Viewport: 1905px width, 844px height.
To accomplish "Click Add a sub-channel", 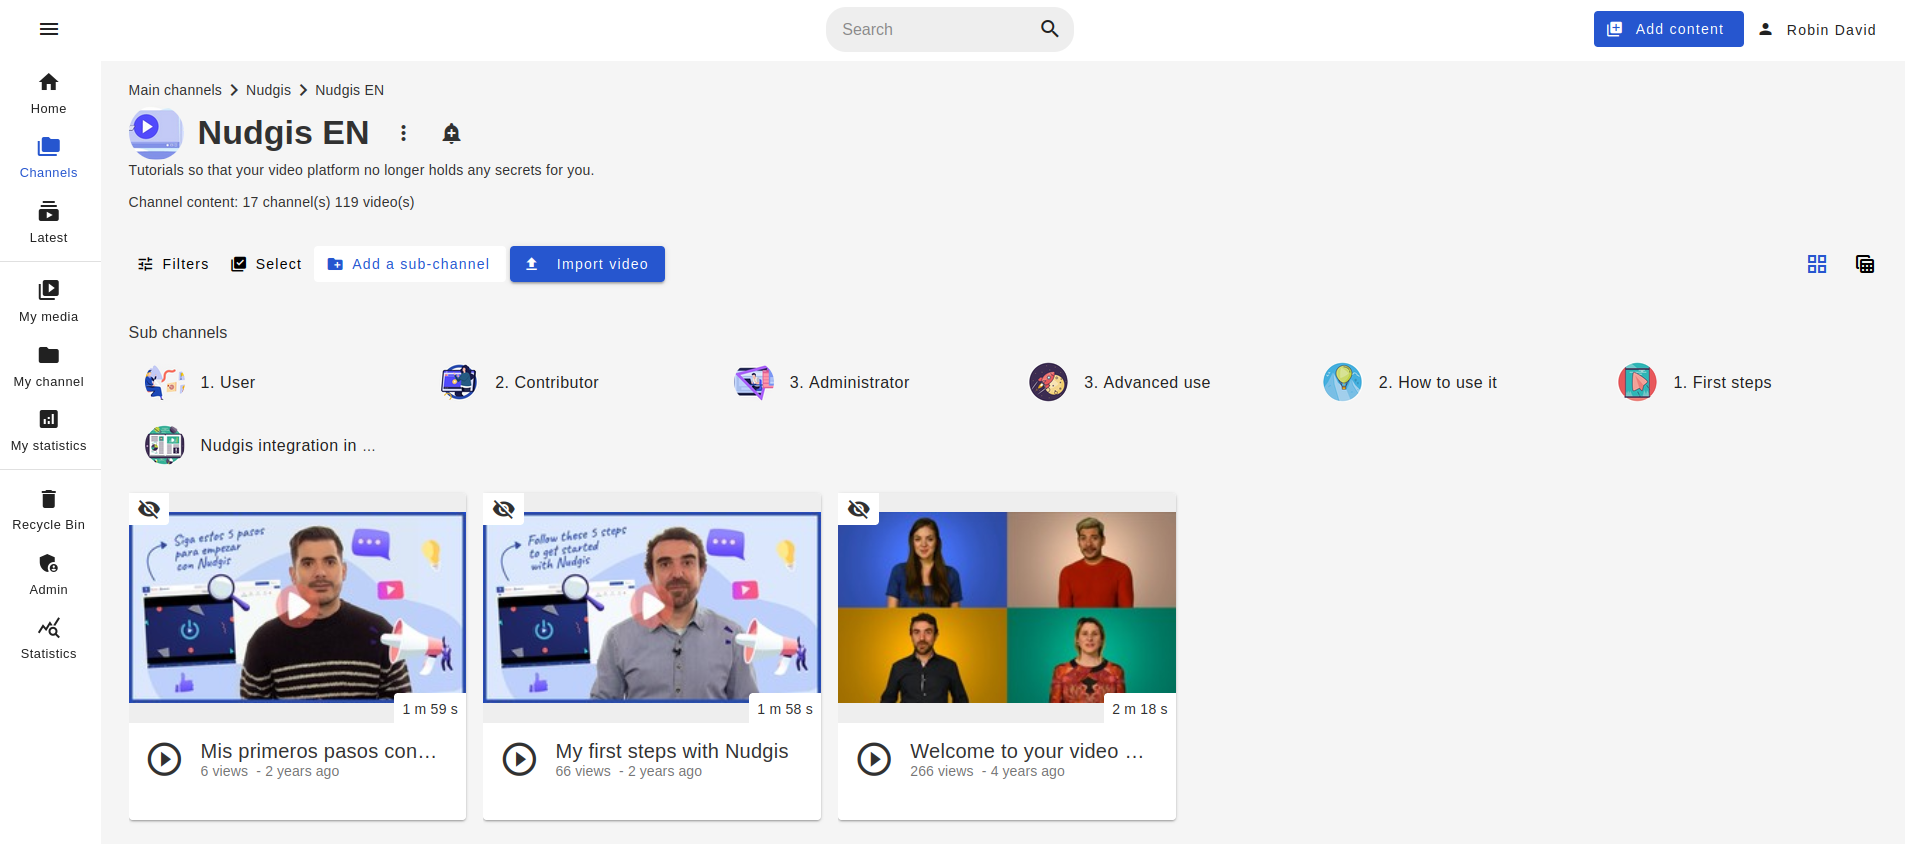I will [x=408, y=264].
